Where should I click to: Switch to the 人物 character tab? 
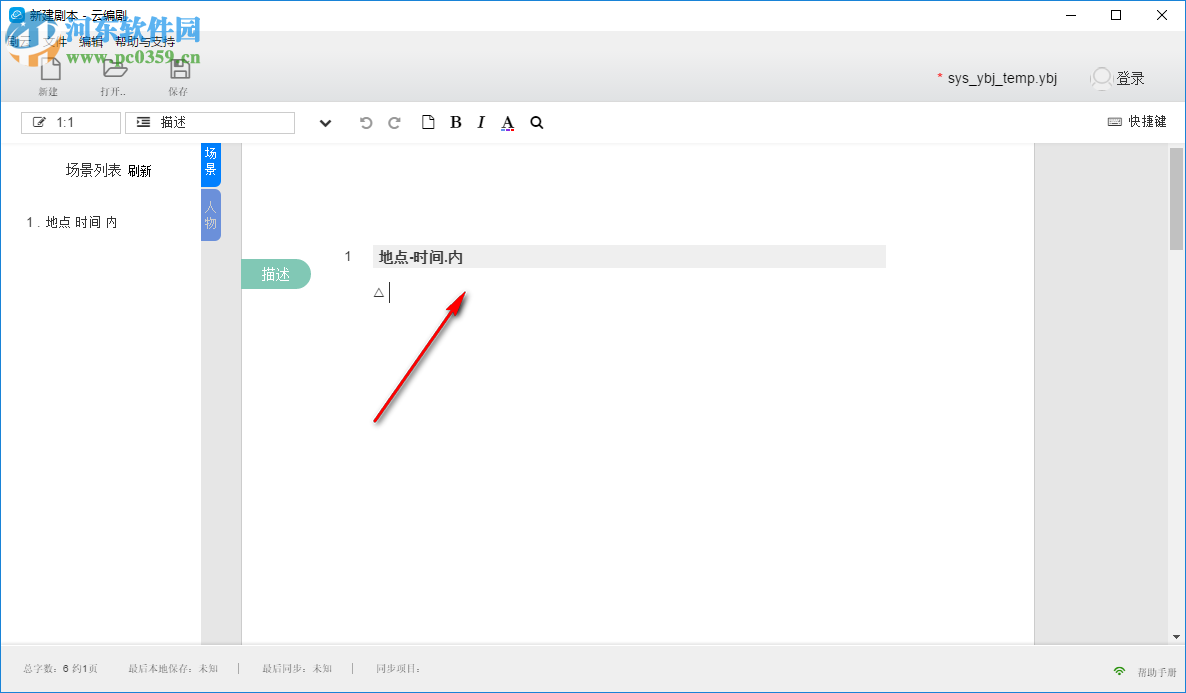click(210, 214)
